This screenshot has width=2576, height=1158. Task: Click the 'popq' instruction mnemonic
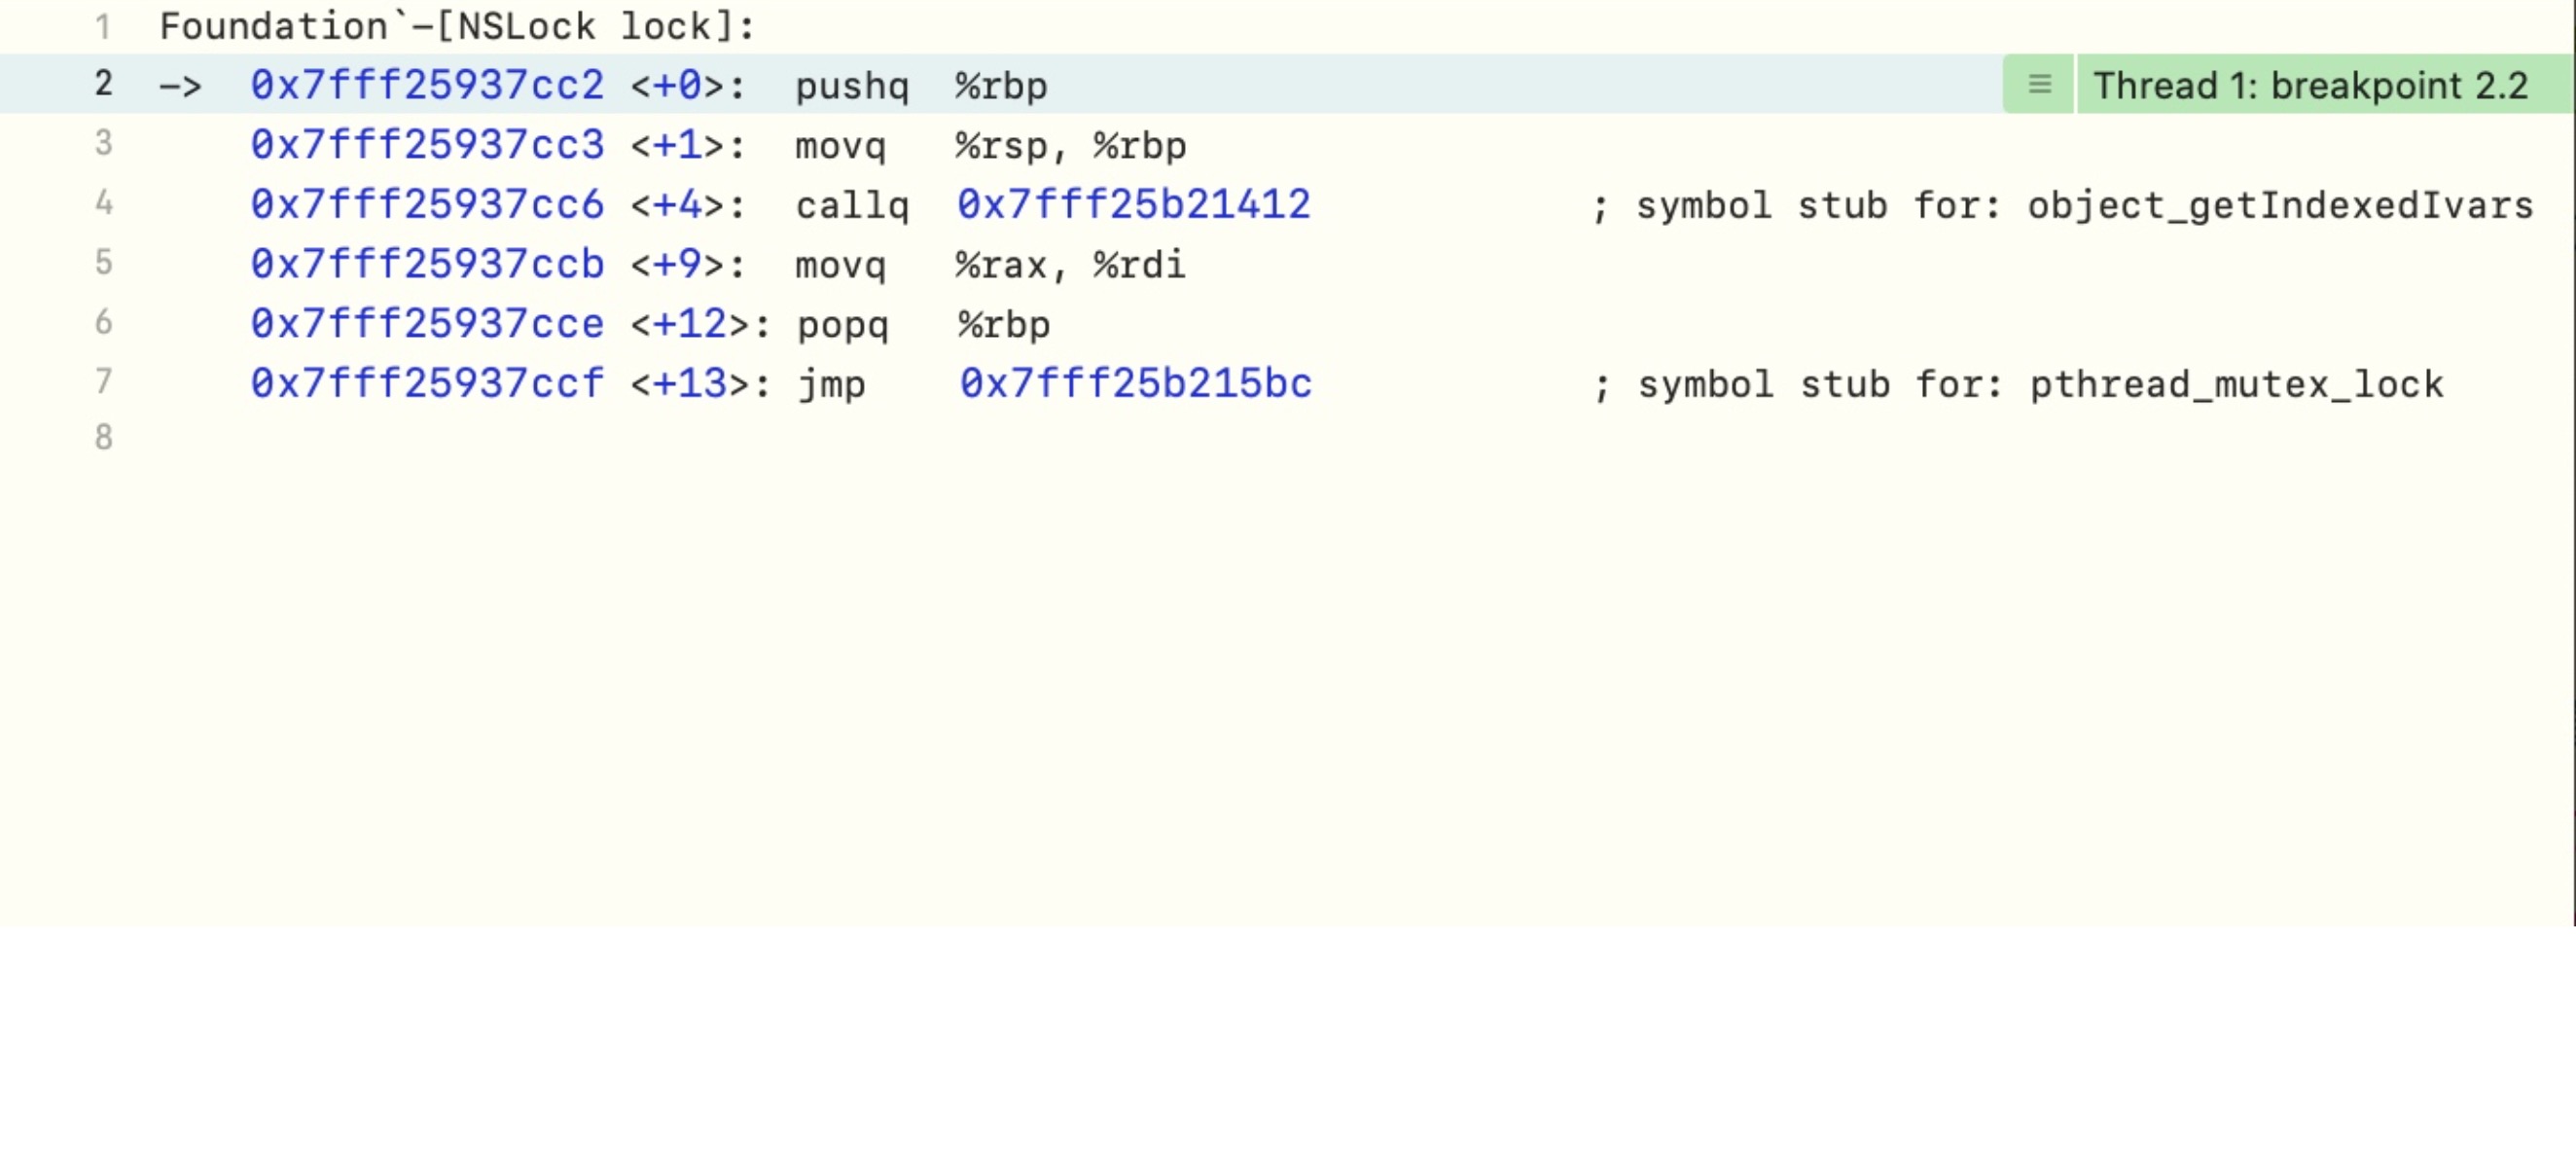(x=843, y=326)
